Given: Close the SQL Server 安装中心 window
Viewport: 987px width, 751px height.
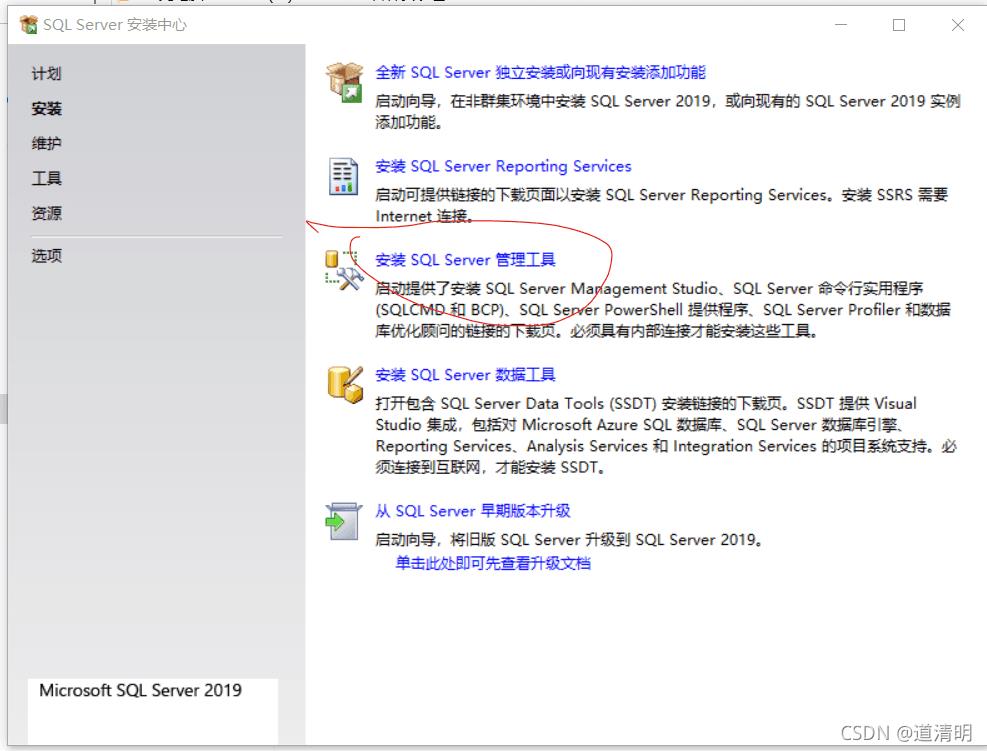Looking at the screenshot, I should point(957,25).
